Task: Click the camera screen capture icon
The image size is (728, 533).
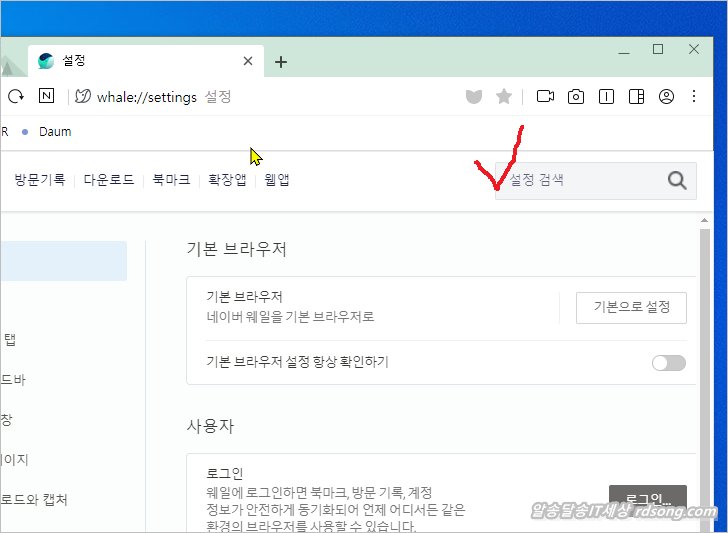Action: coord(576,97)
